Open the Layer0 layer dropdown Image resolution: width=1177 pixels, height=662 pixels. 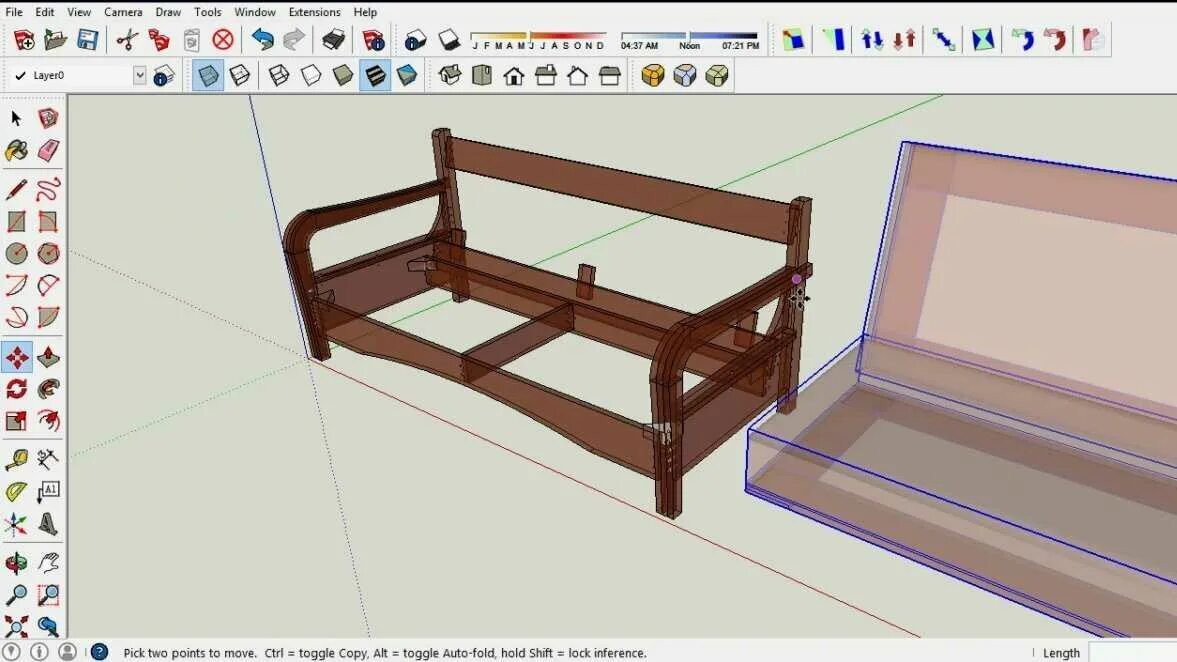coord(140,75)
